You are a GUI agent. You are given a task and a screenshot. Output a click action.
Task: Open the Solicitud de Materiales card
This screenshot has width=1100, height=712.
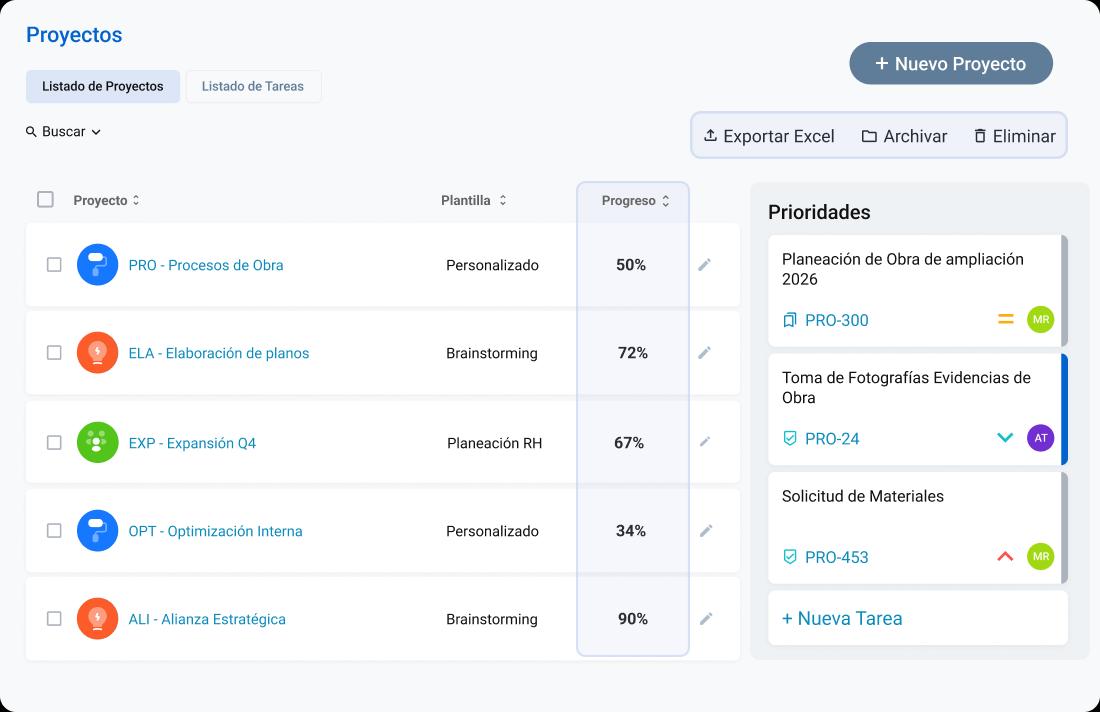pos(918,528)
